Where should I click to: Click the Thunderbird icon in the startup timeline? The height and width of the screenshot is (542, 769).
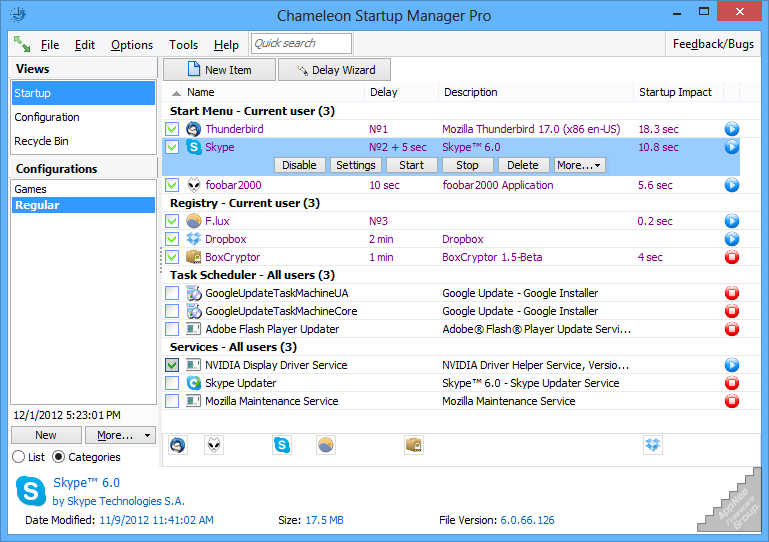pyautogui.click(x=178, y=445)
